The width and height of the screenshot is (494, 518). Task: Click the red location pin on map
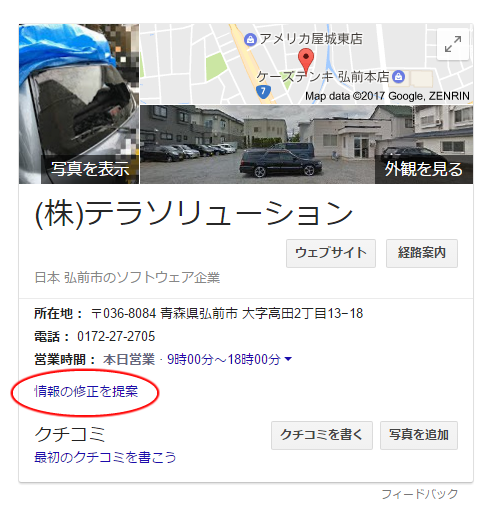coord(306,60)
